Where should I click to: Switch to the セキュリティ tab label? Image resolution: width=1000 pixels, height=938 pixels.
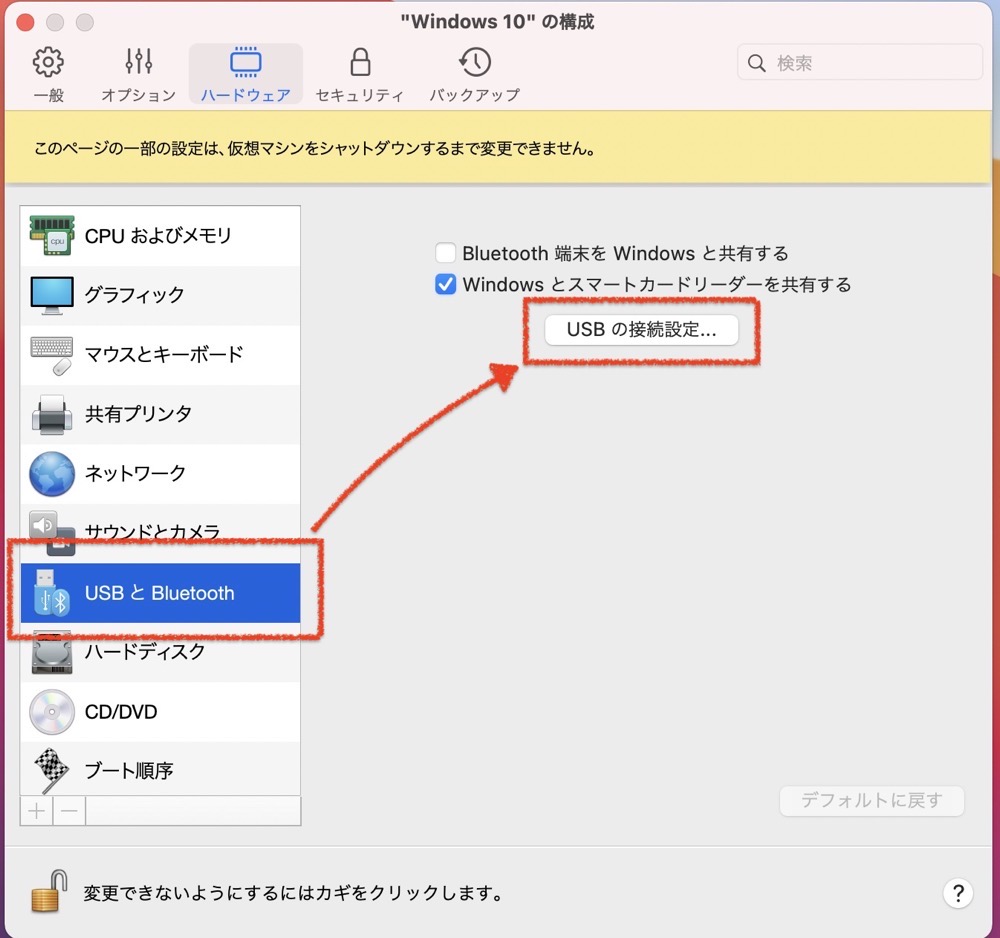point(360,95)
